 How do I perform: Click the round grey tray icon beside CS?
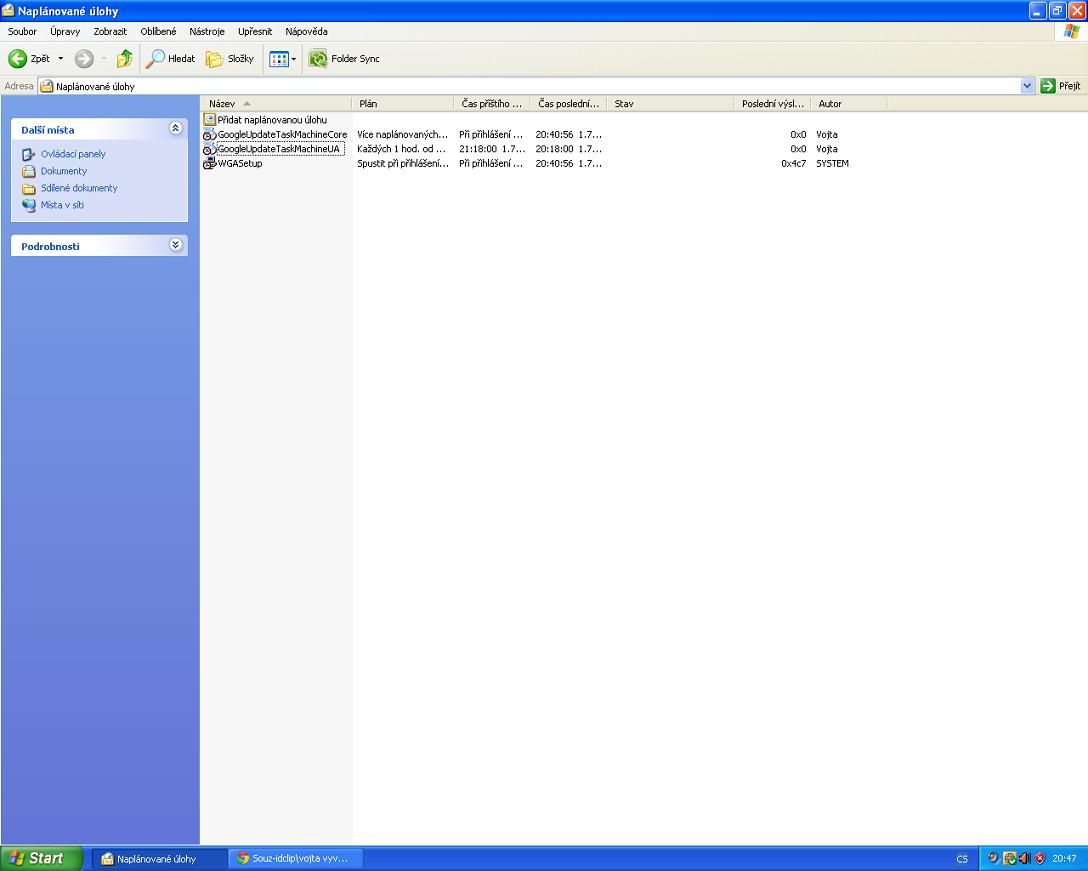click(x=993, y=859)
